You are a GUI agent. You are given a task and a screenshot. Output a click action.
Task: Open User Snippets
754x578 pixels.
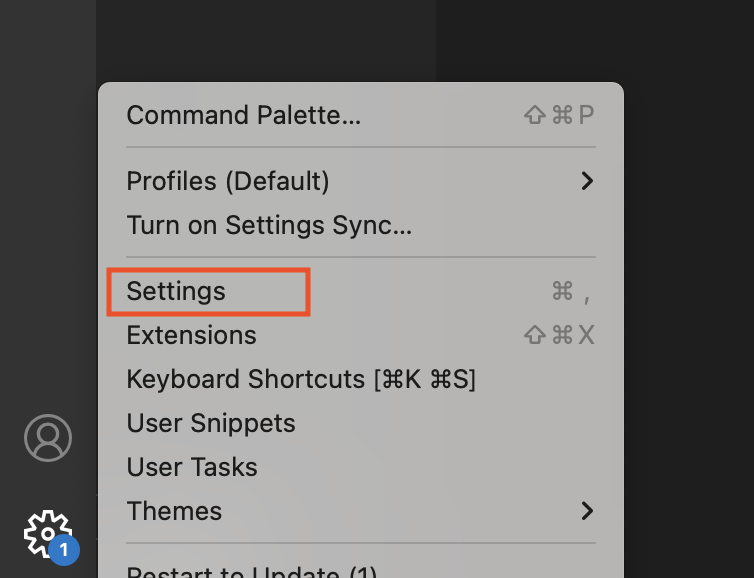coord(210,423)
